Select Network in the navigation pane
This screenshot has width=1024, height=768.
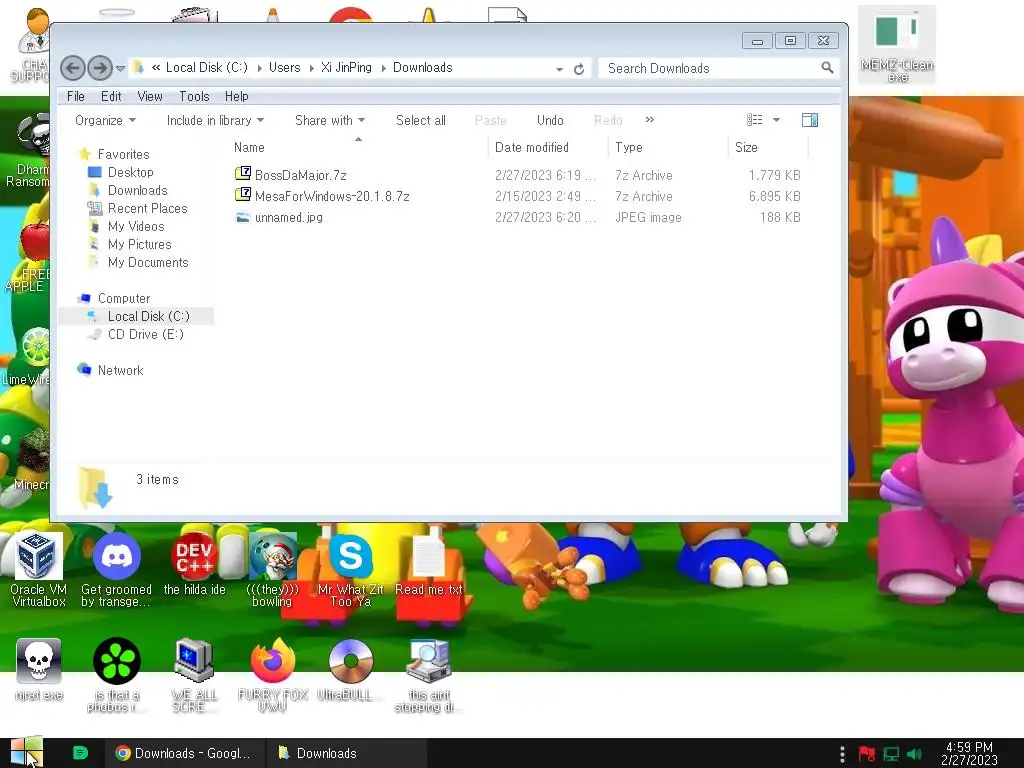(120, 370)
